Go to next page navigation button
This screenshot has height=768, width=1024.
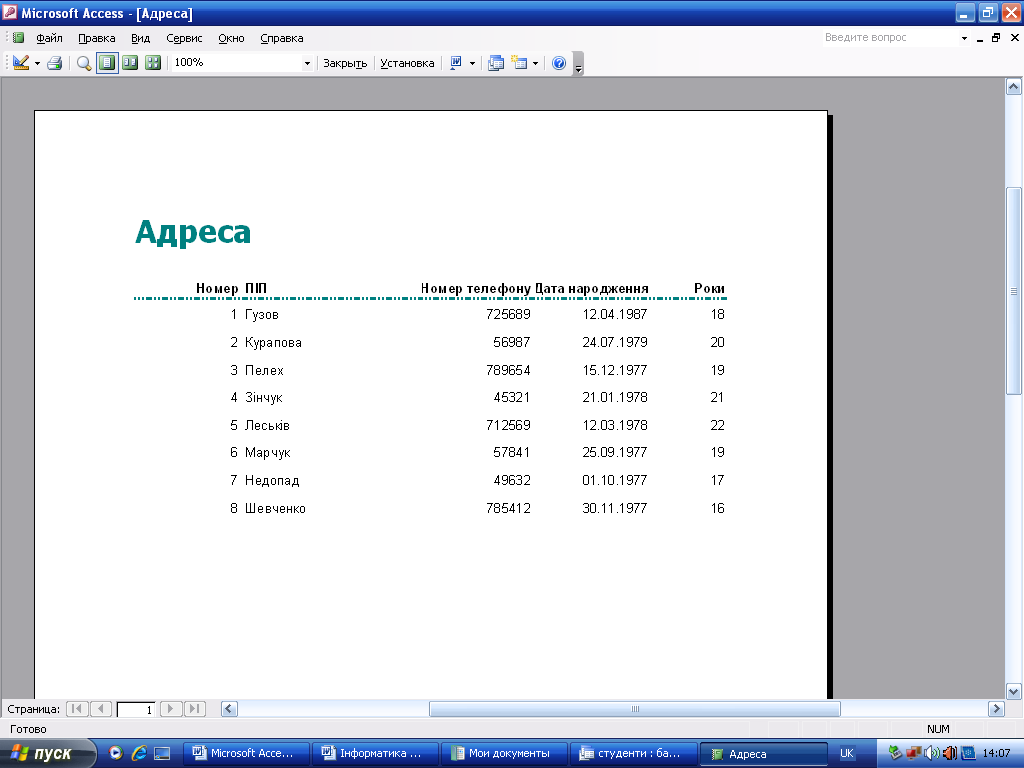coord(170,709)
